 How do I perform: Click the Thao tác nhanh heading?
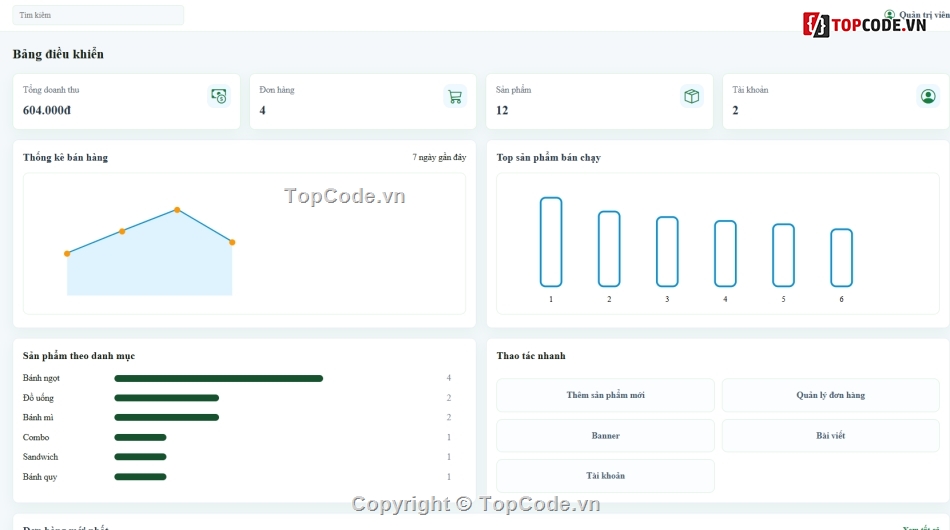click(x=531, y=356)
